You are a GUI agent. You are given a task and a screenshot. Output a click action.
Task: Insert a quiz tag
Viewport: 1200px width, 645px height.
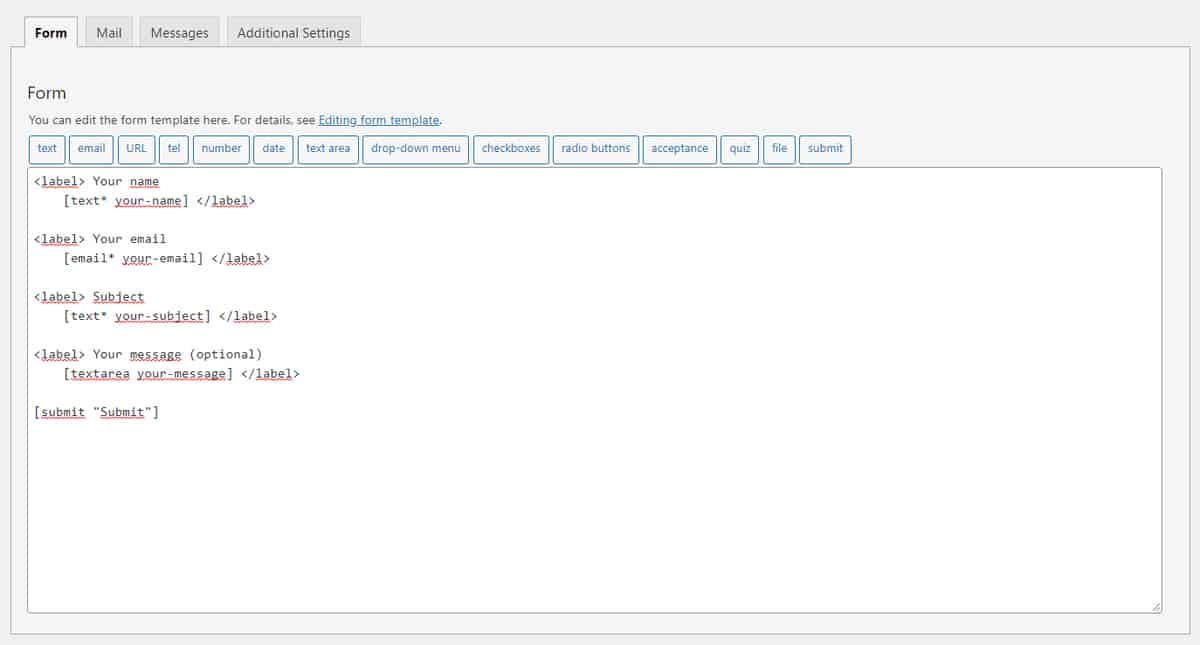click(740, 149)
